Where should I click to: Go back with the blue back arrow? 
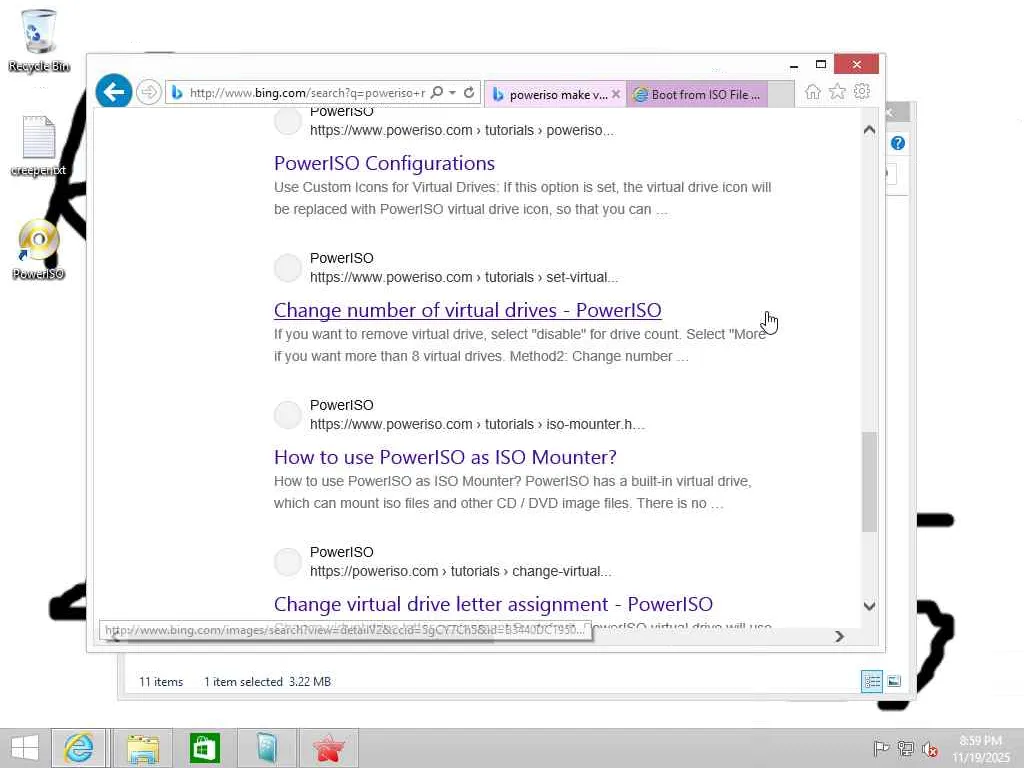114,91
